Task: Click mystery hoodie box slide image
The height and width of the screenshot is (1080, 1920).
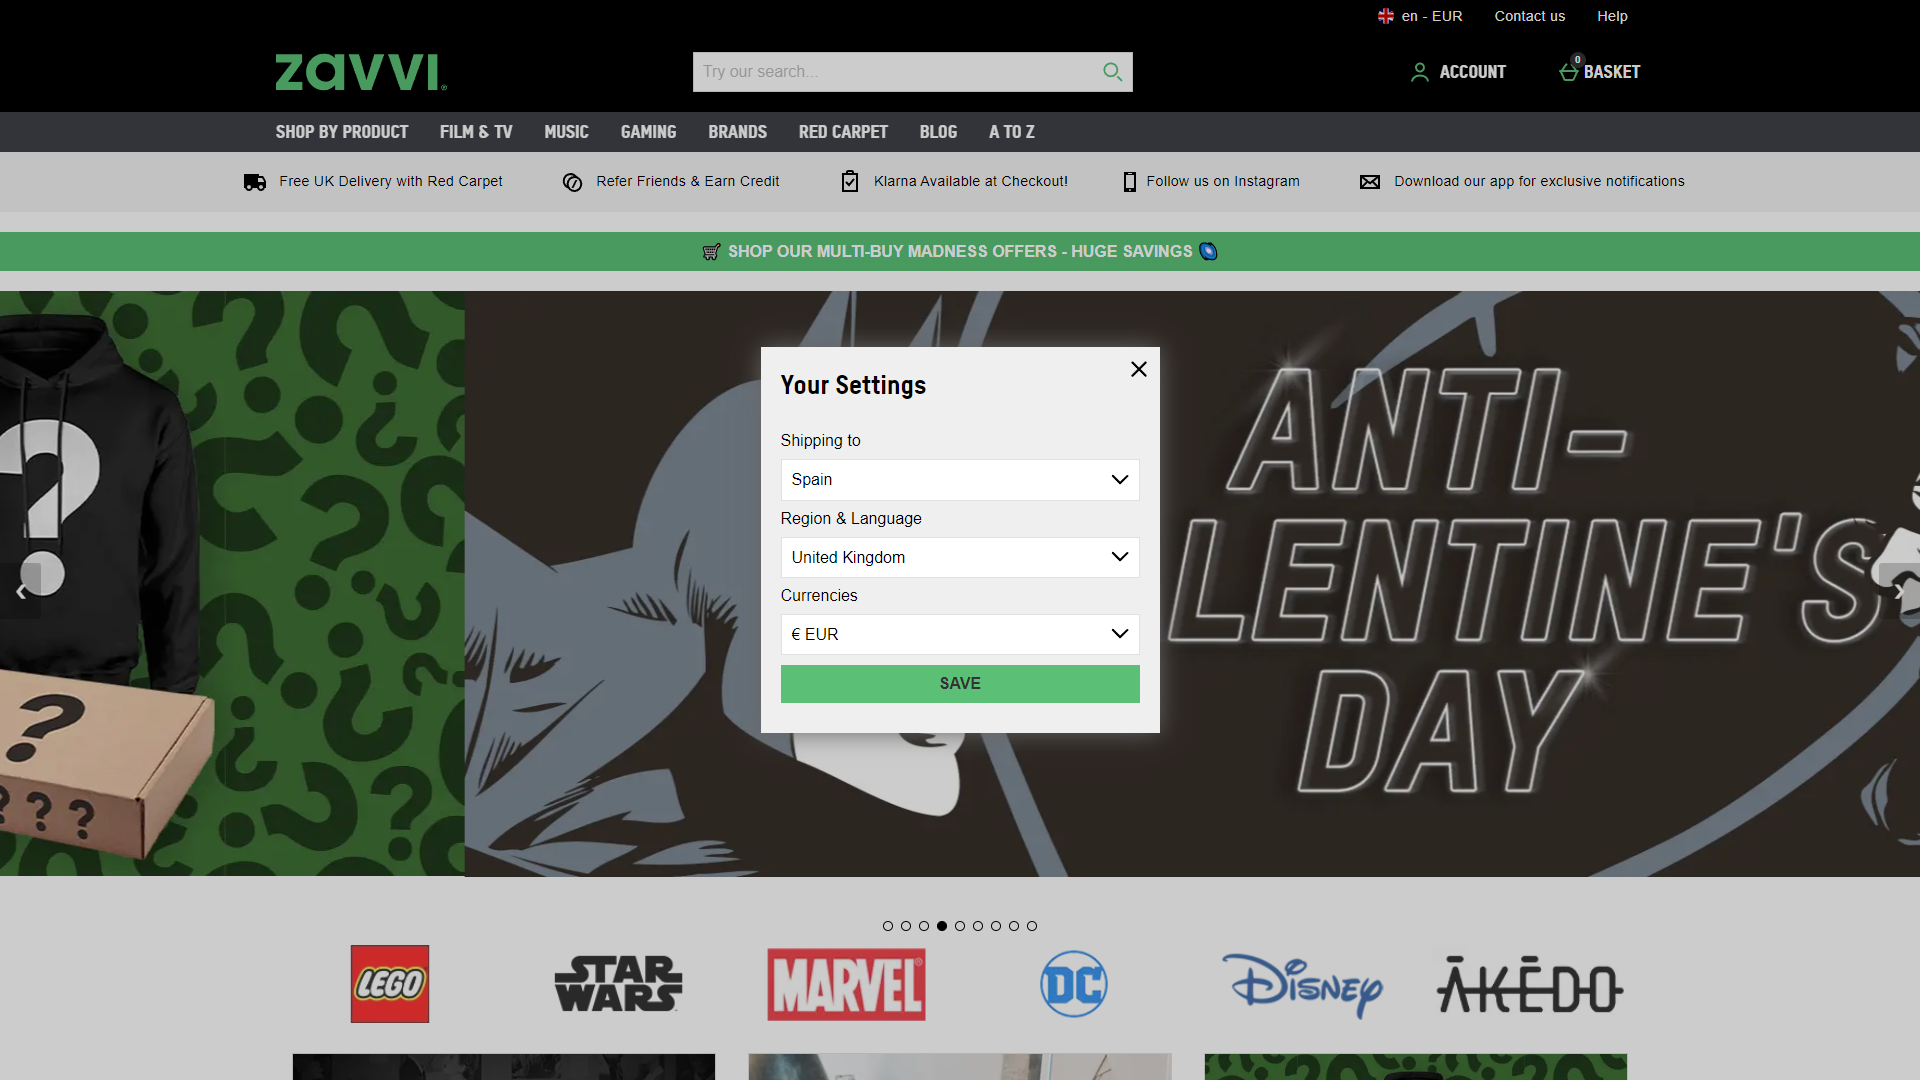Action: click(x=232, y=584)
